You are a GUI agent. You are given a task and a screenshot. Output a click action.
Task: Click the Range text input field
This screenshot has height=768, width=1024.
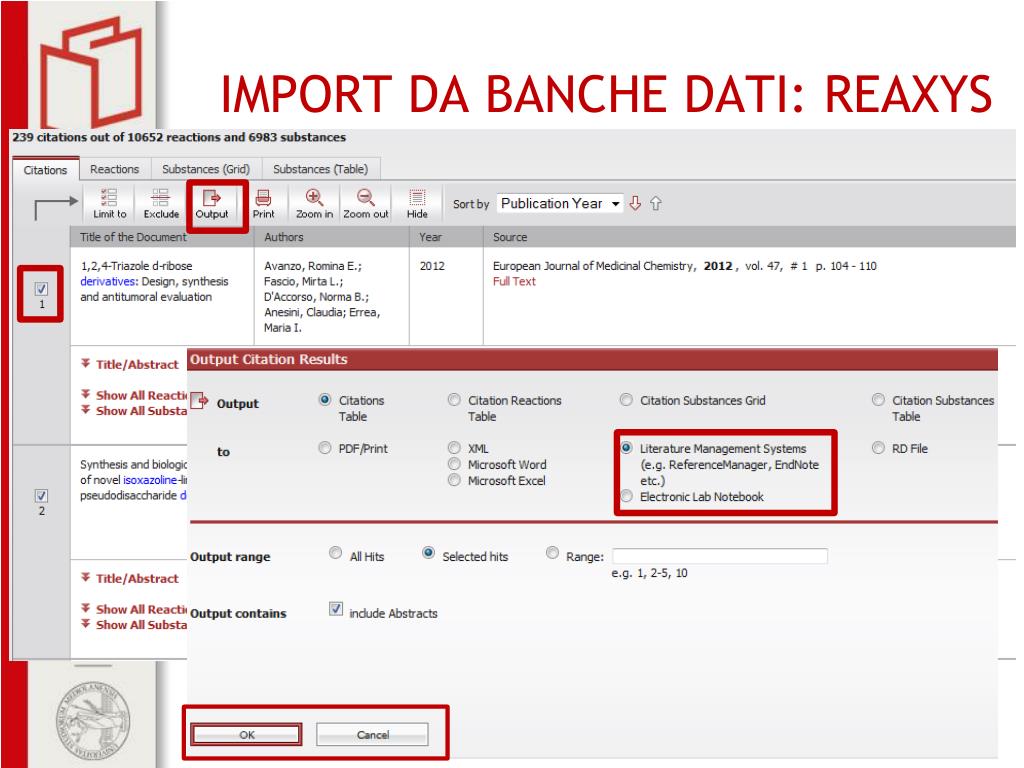(720, 556)
